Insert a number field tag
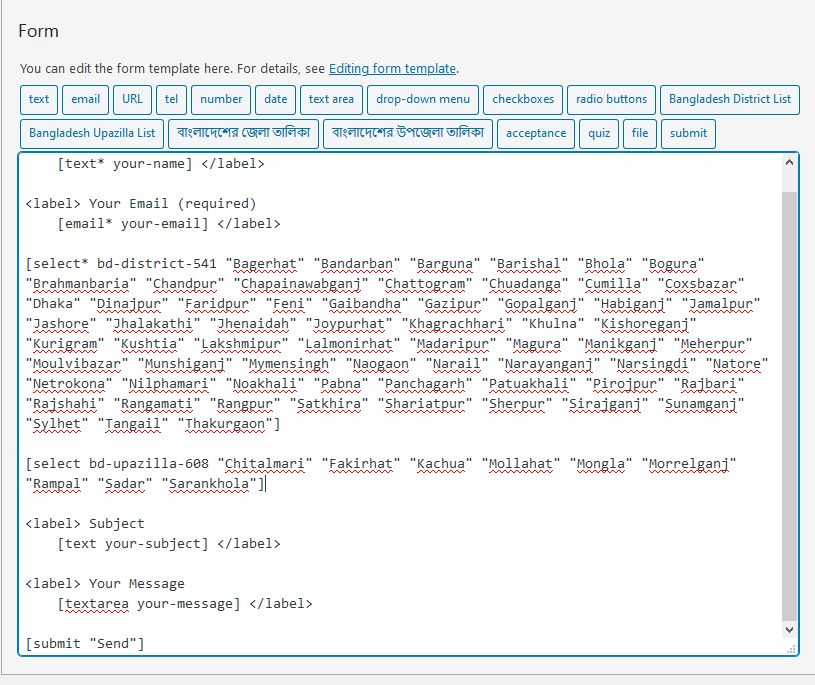This screenshot has width=815, height=685. tap(221, 99)
